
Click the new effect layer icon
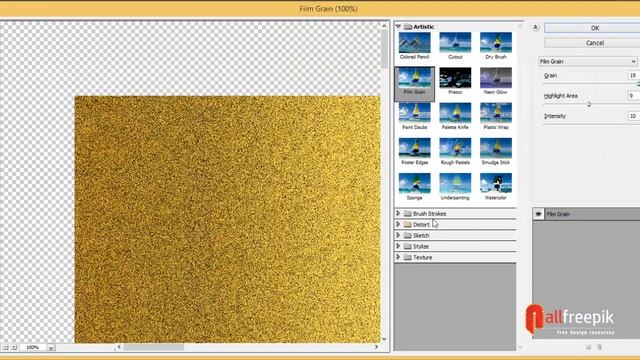click(x=589, y=347)
